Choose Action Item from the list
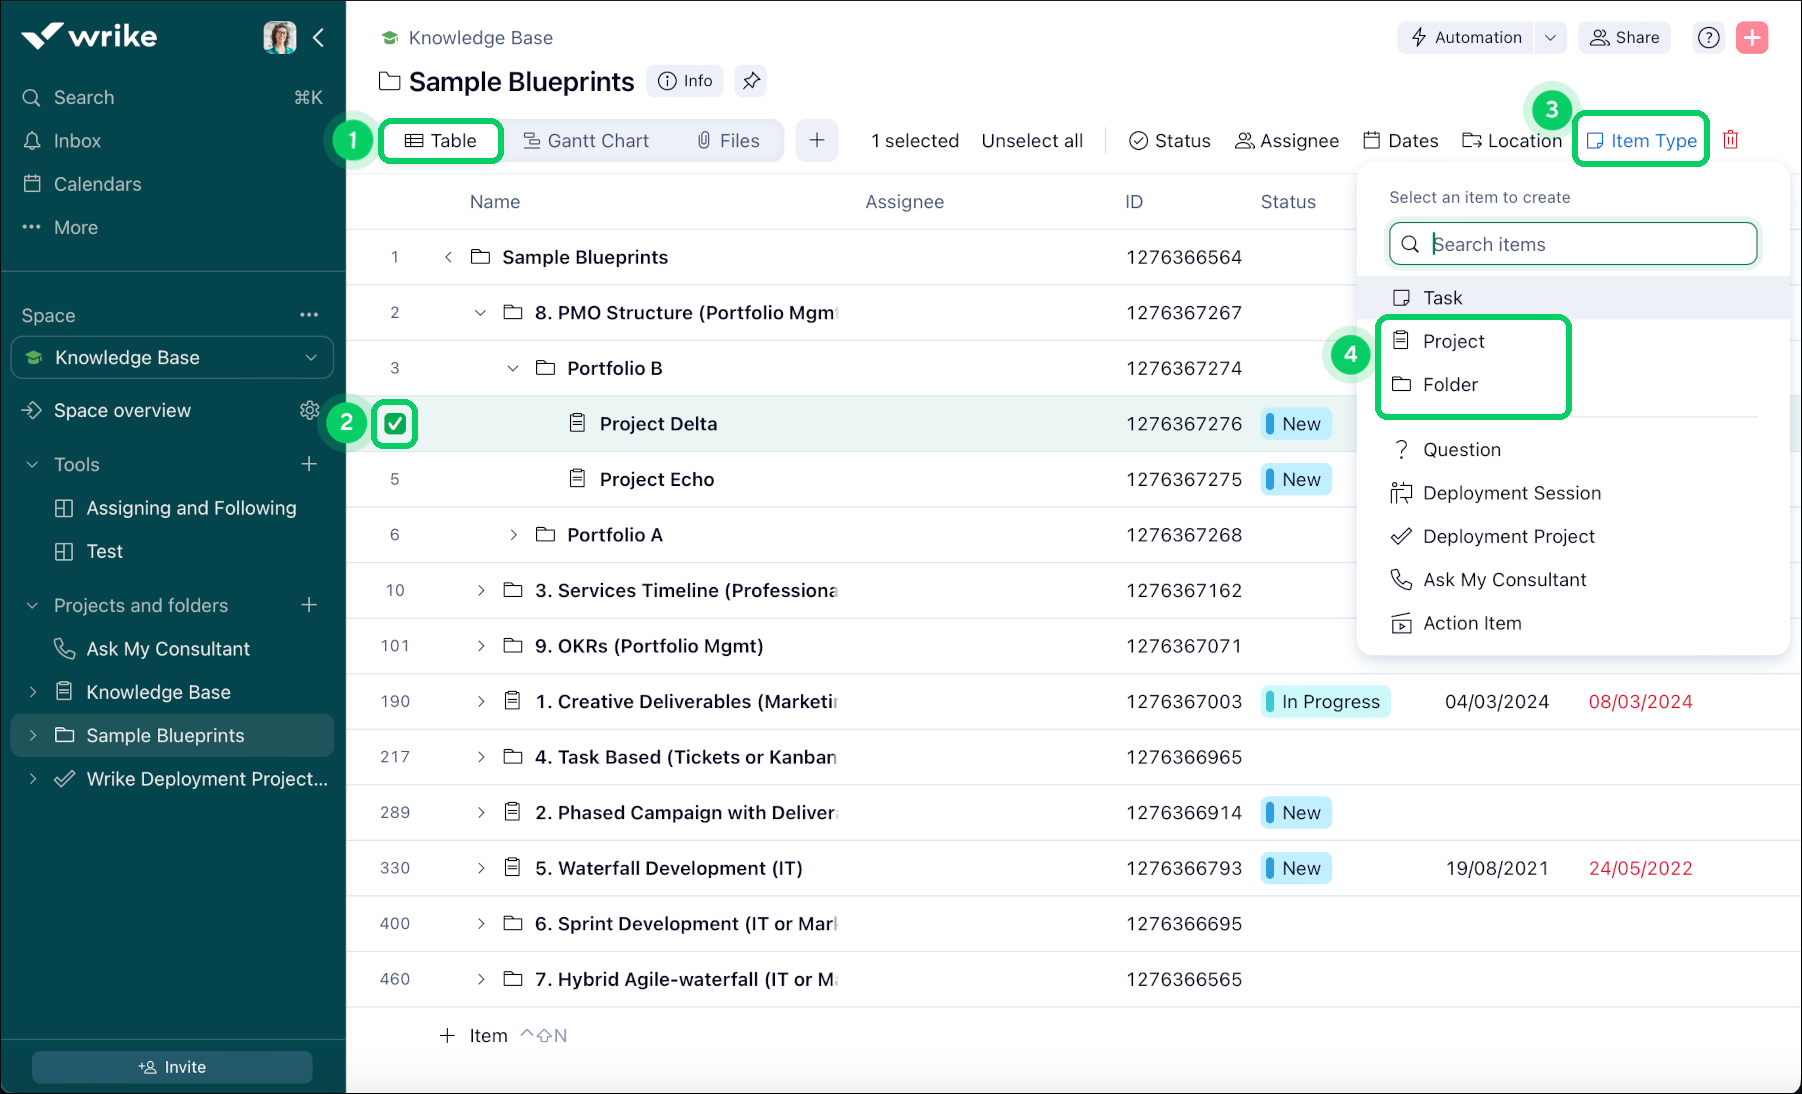 click(1573, 624)
